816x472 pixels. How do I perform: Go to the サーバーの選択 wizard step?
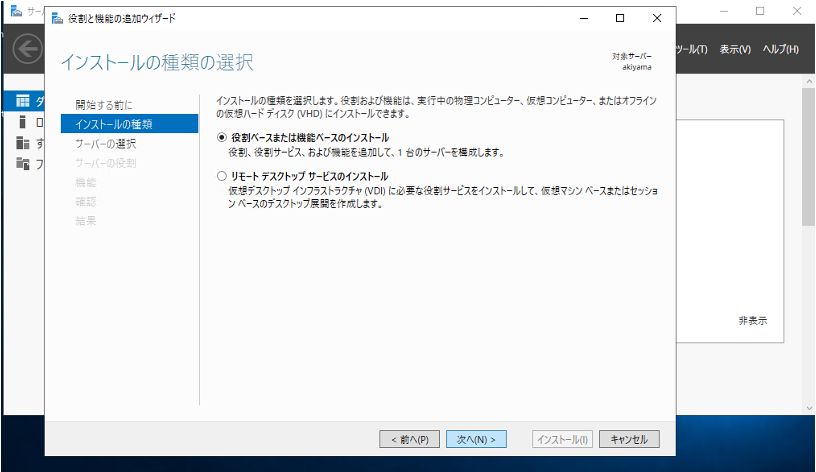click(x=106, y=144)
